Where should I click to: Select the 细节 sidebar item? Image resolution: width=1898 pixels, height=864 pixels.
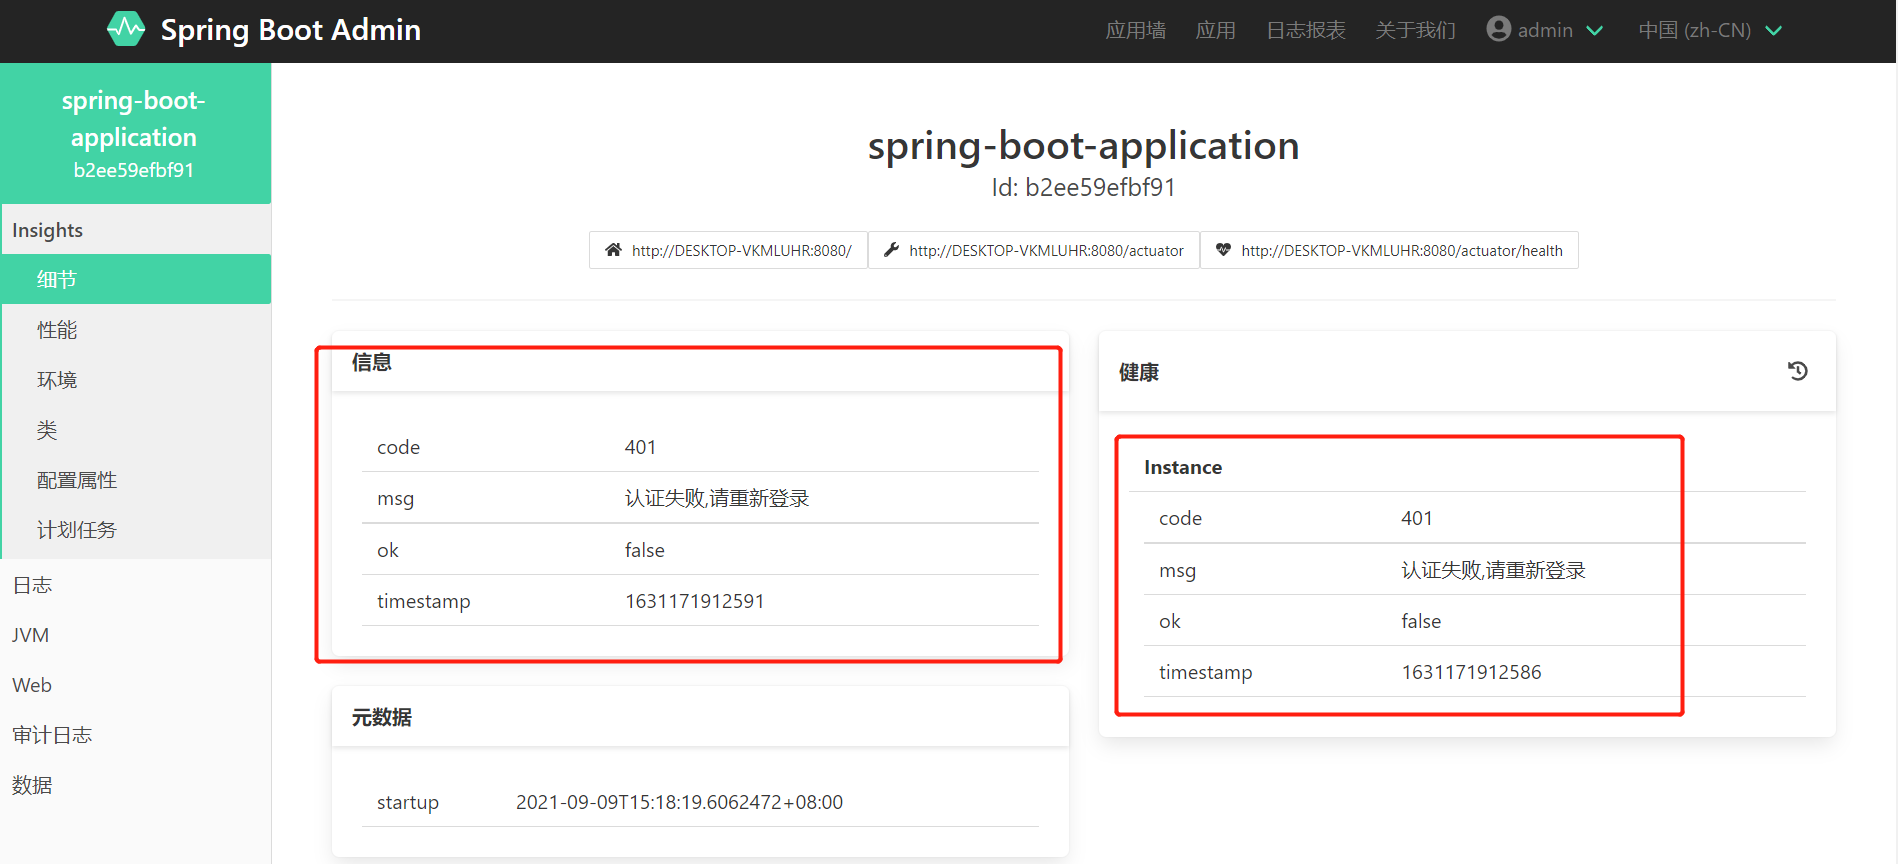click(136, 279)
